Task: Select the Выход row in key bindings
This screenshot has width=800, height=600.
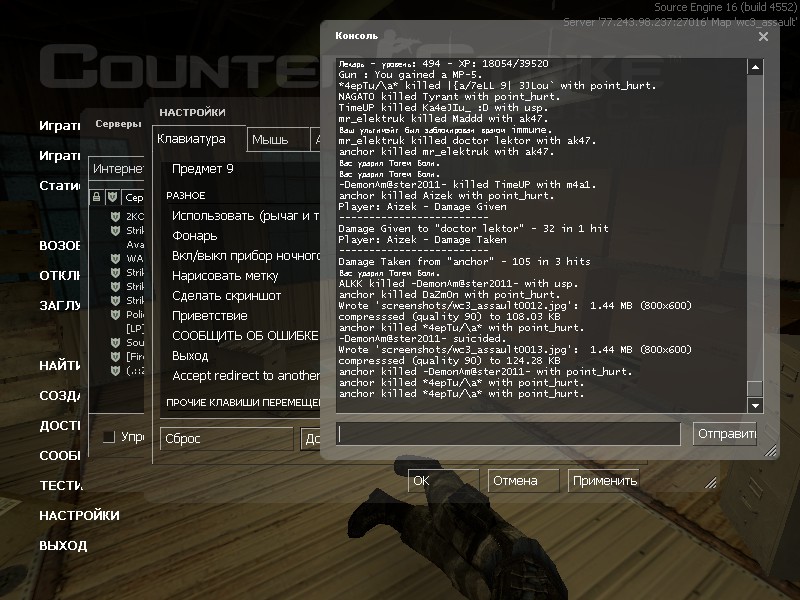Action: tap(242, 356)
